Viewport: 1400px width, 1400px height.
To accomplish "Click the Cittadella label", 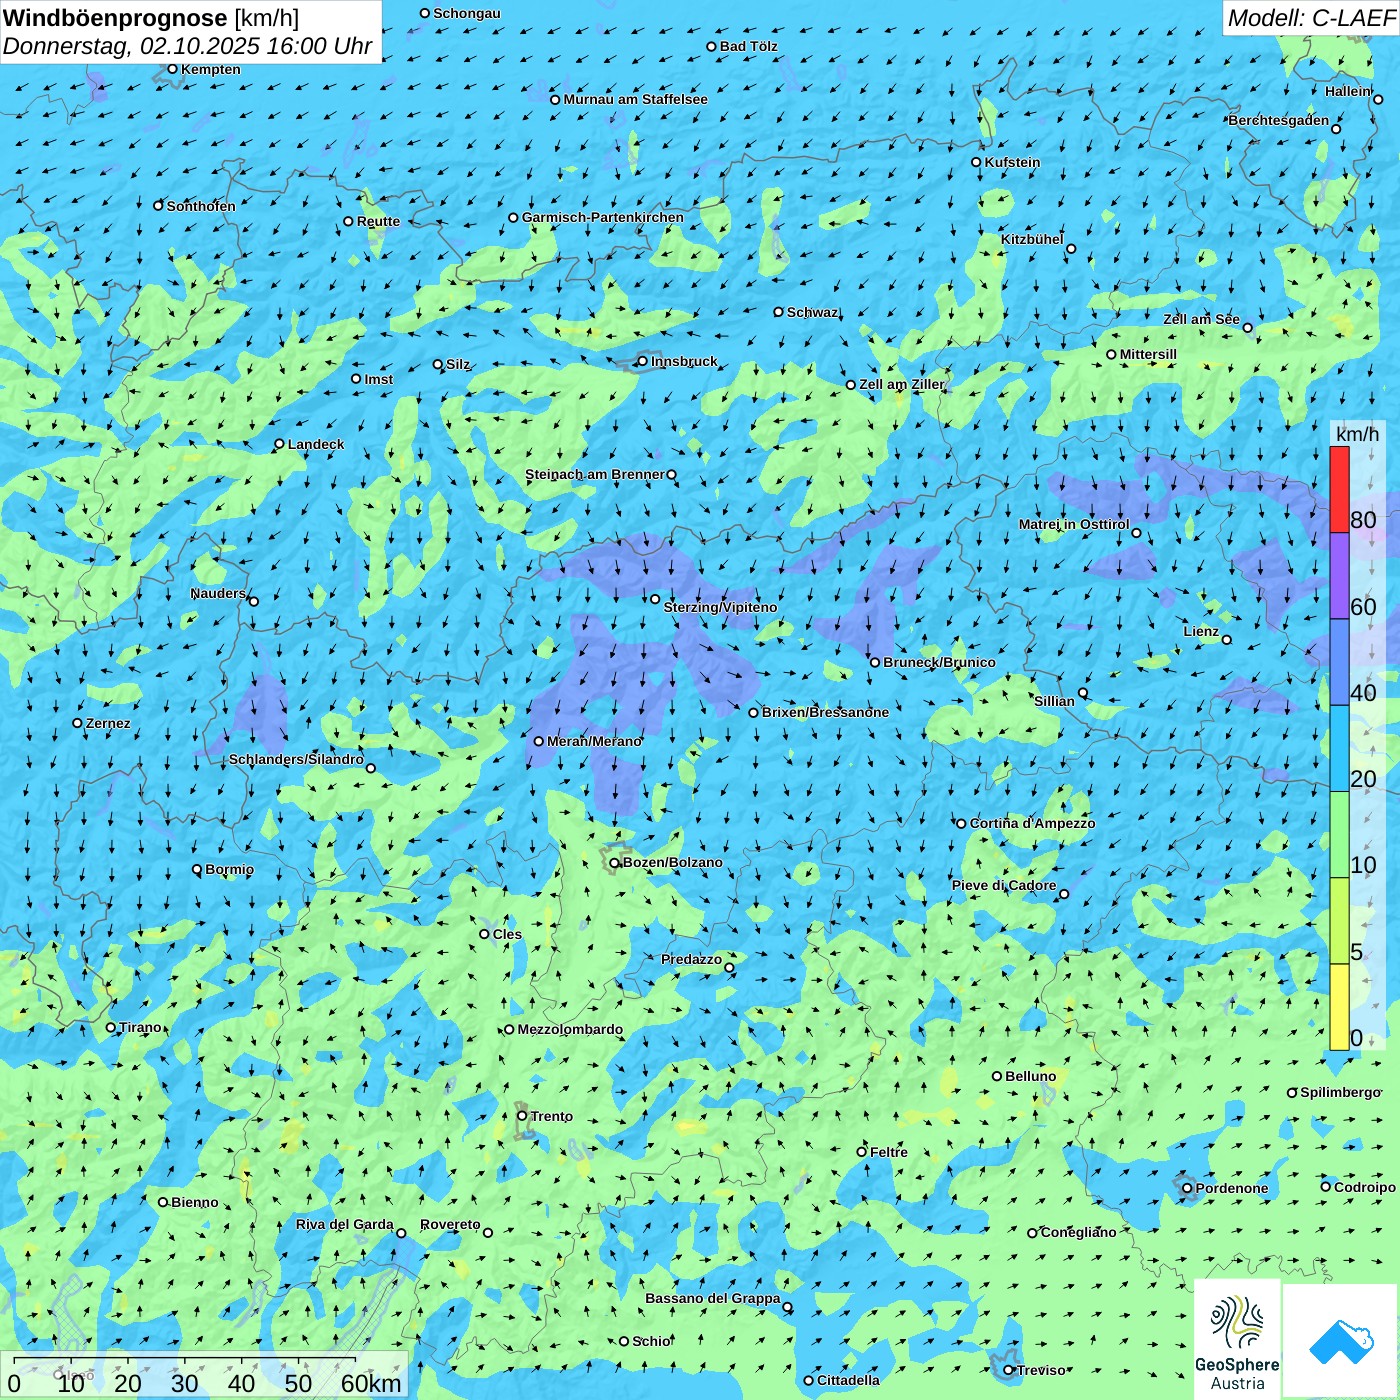I will pos(848,1380).
